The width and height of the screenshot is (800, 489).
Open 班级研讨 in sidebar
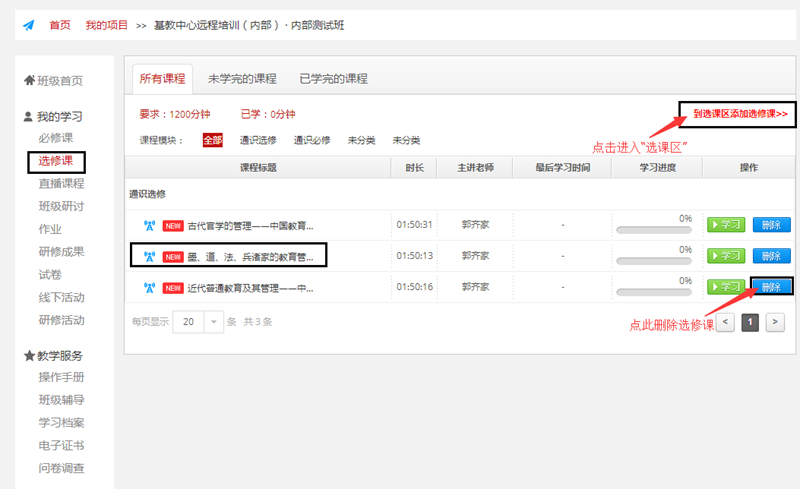pos(61,206)
